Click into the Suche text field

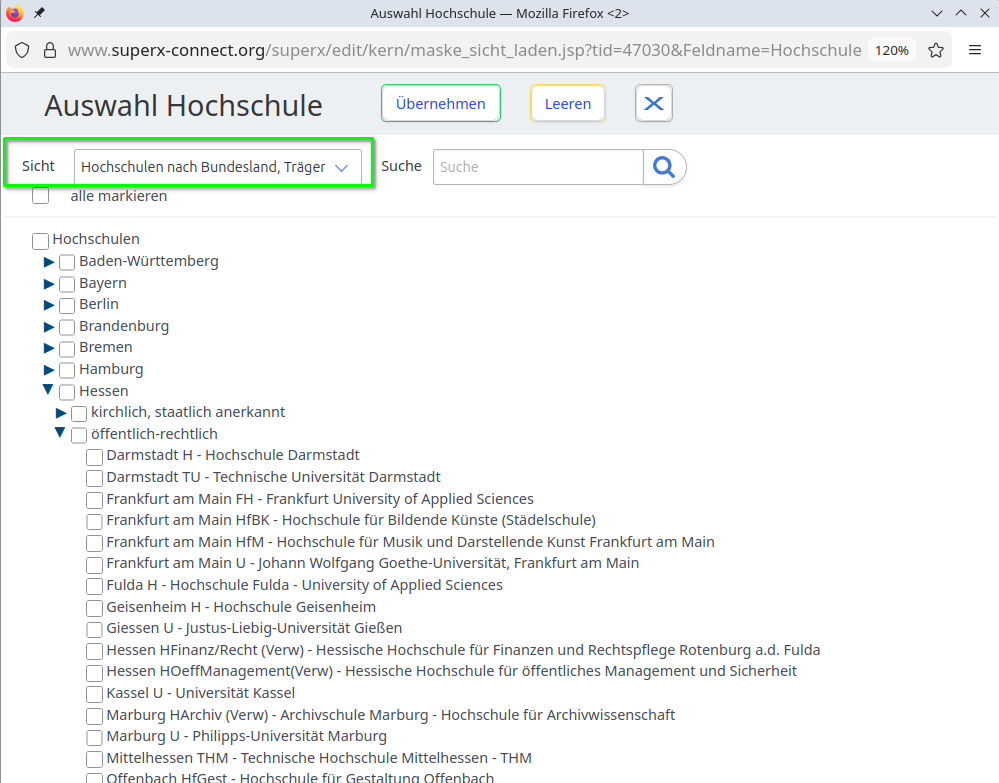[538, 167]
